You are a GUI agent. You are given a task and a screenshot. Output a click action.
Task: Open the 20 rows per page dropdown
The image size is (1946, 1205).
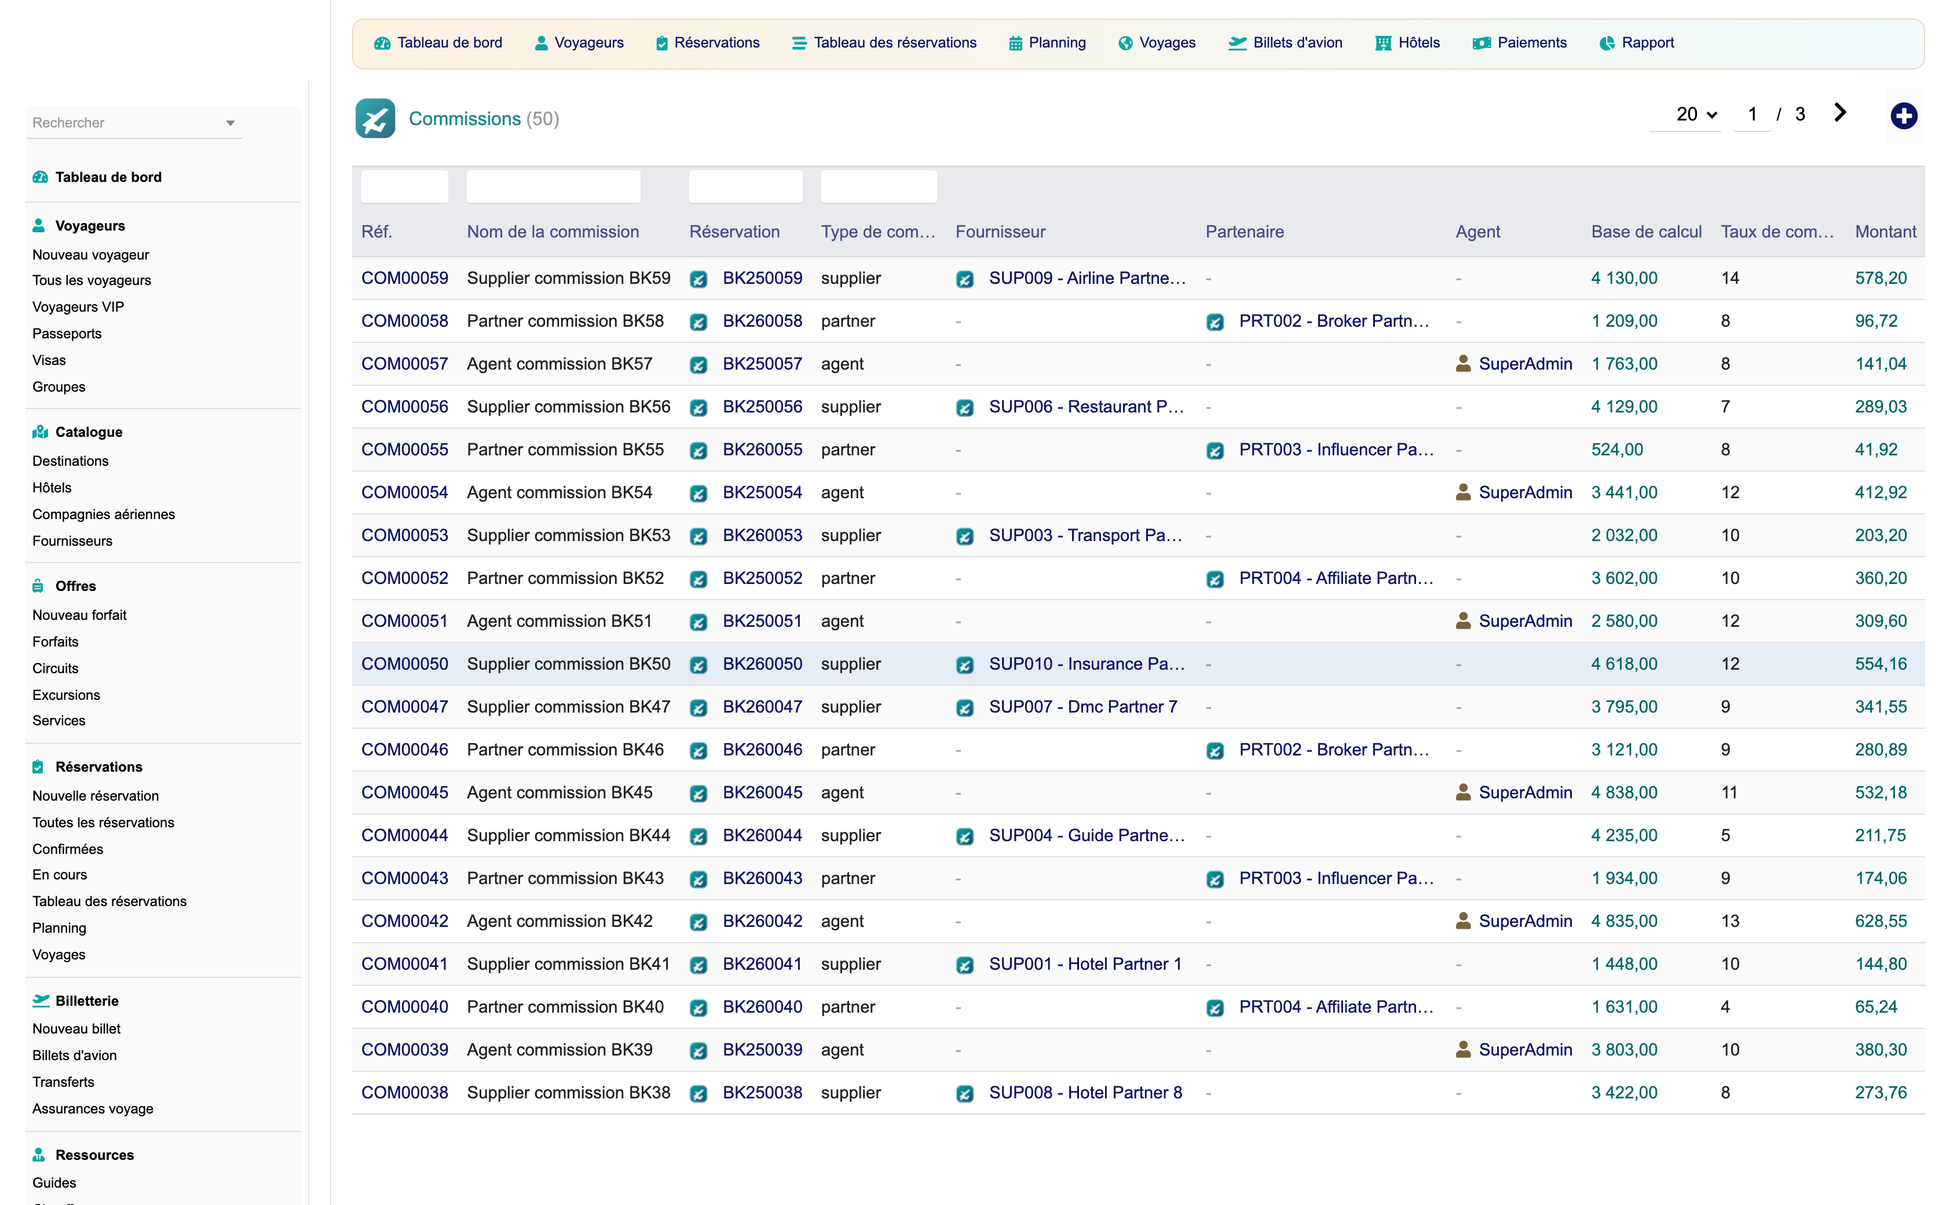click(1696, 114)
